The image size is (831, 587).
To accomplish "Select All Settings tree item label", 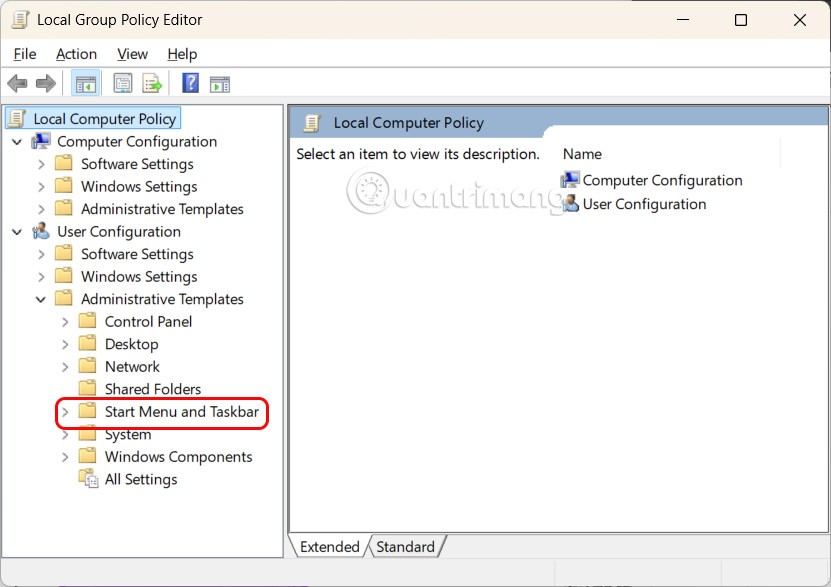I will (141, 479).
